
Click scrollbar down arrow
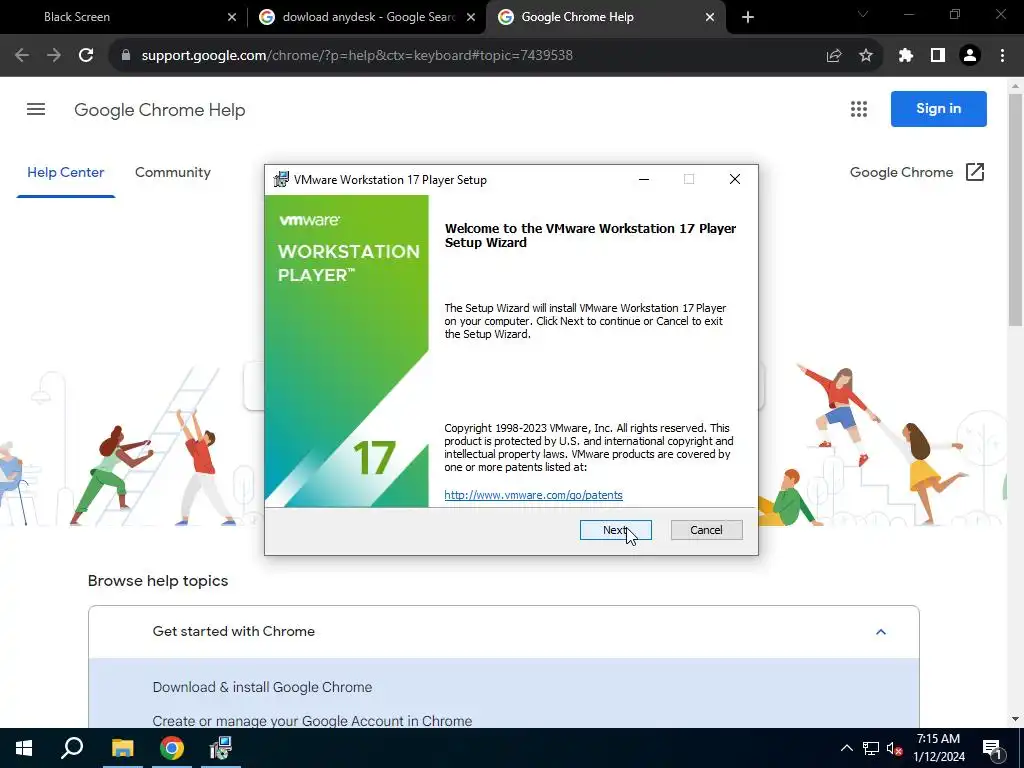point(1016,720)
